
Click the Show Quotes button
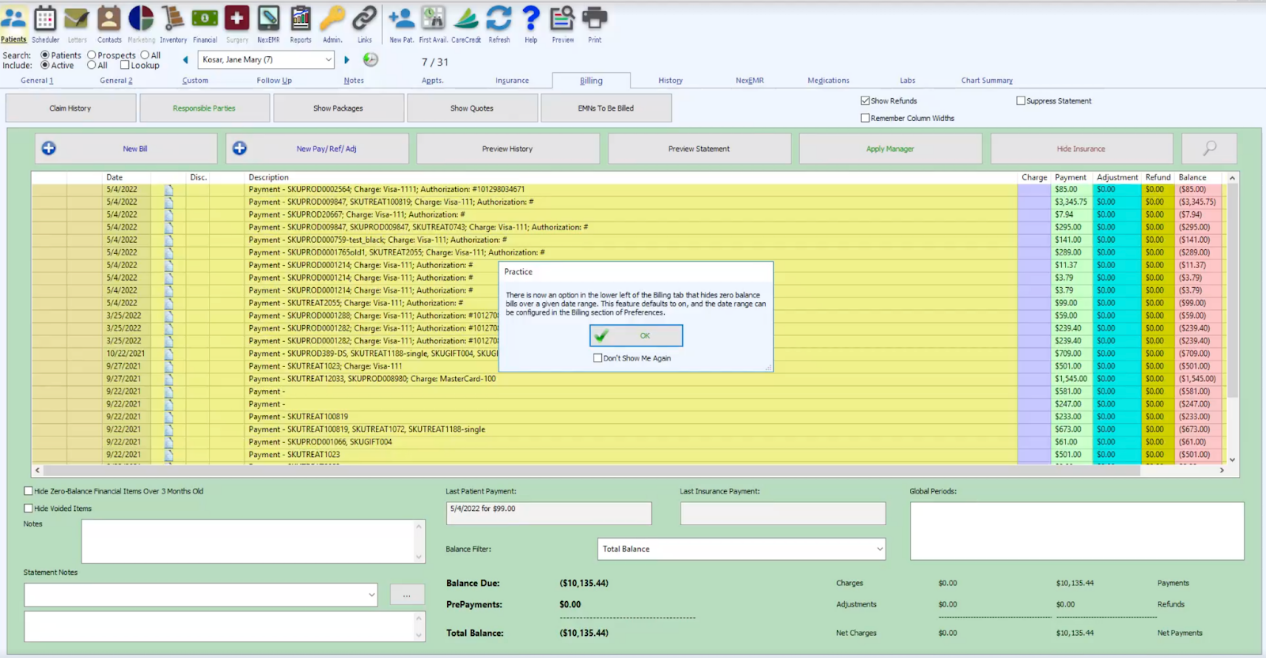[x=471, y=107]
